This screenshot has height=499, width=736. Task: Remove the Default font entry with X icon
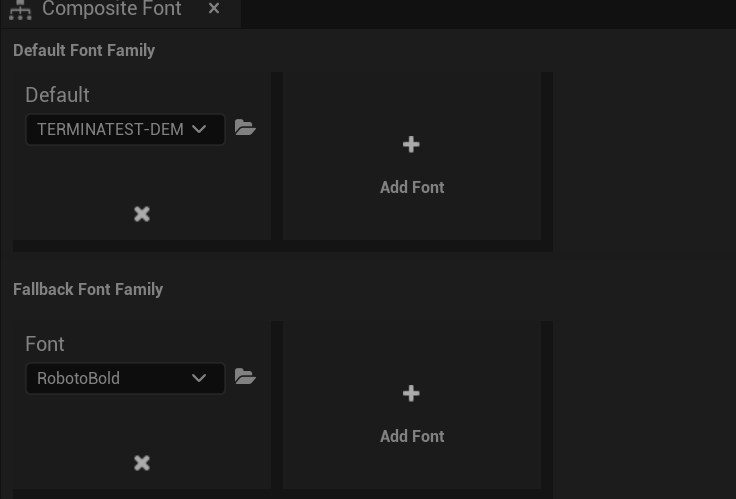(x=142, y=214)
